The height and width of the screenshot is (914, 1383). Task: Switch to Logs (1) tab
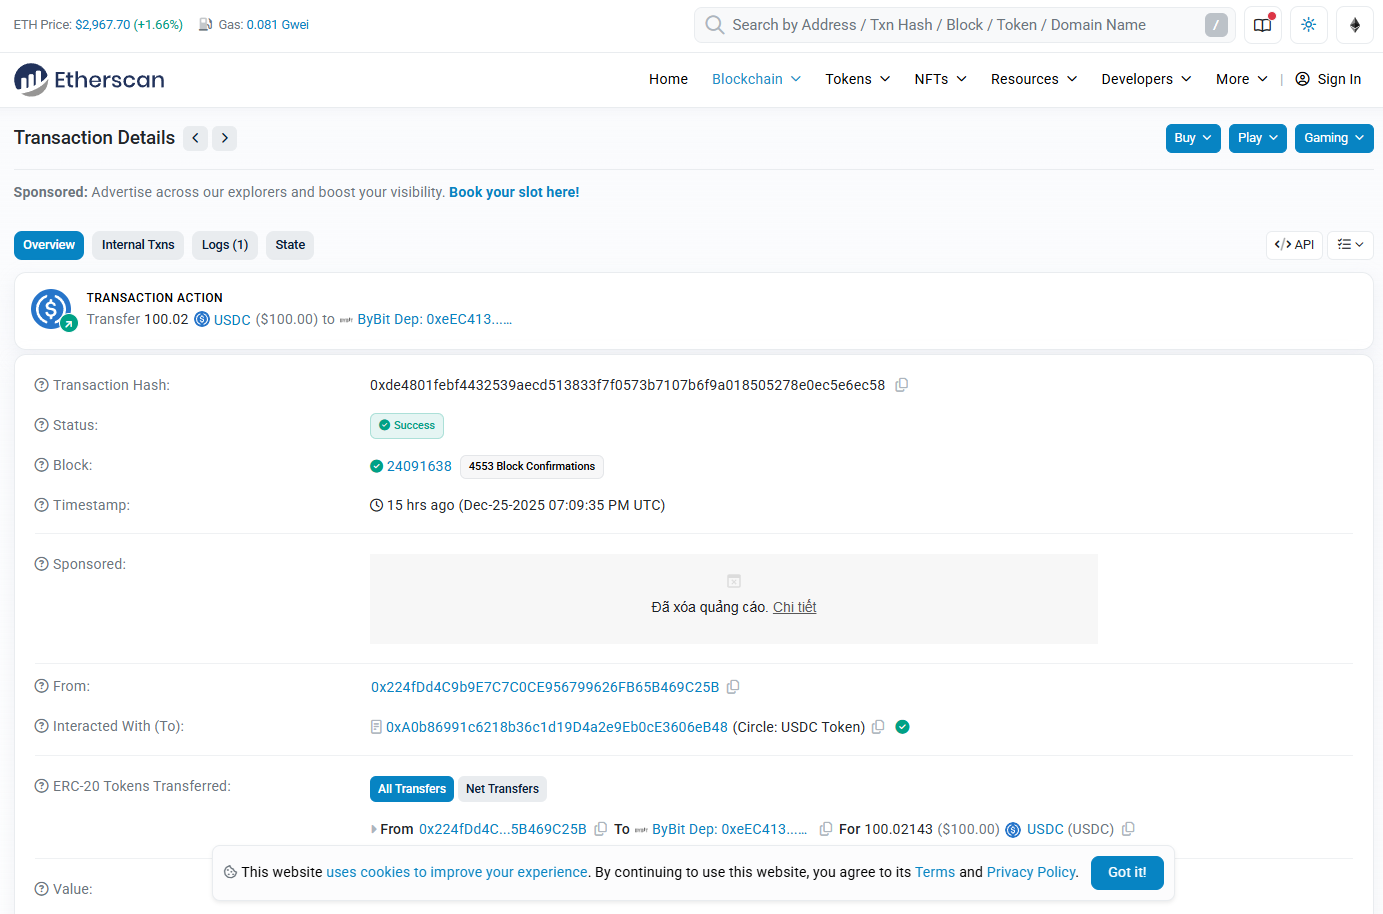[x=225, y=245]
